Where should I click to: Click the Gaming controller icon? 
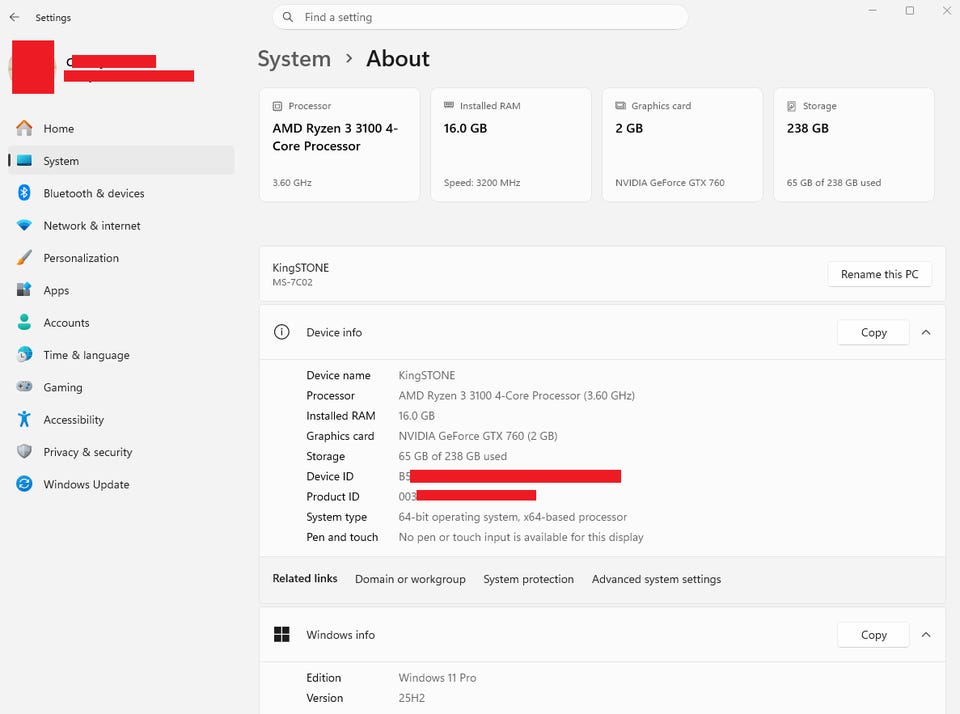pos(24,386)
